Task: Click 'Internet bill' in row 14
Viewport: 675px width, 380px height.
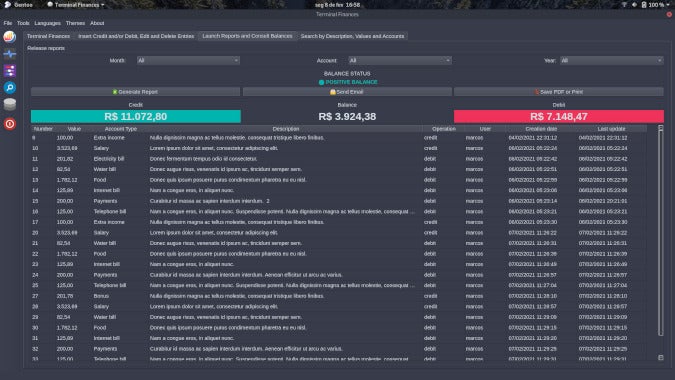Action: (x=106, y=190)
